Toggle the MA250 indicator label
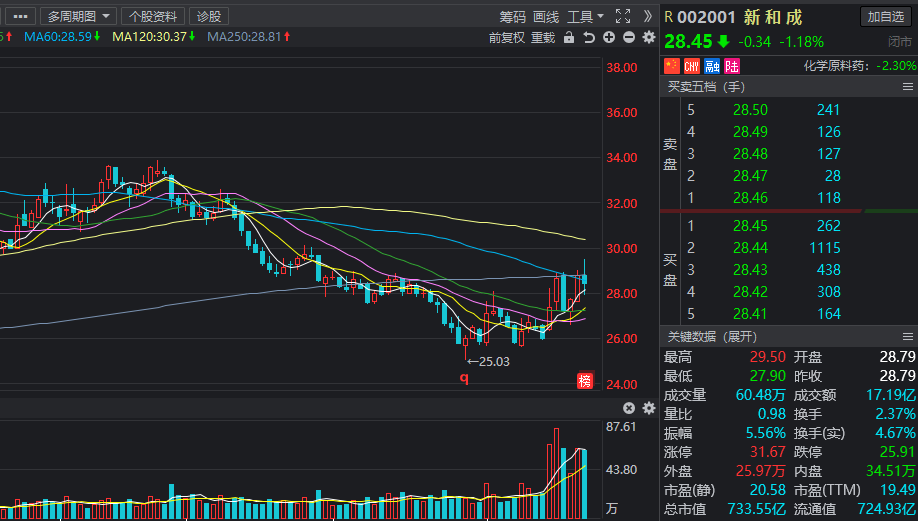Viewport: 918px width, 521px height. pos(249,37)
